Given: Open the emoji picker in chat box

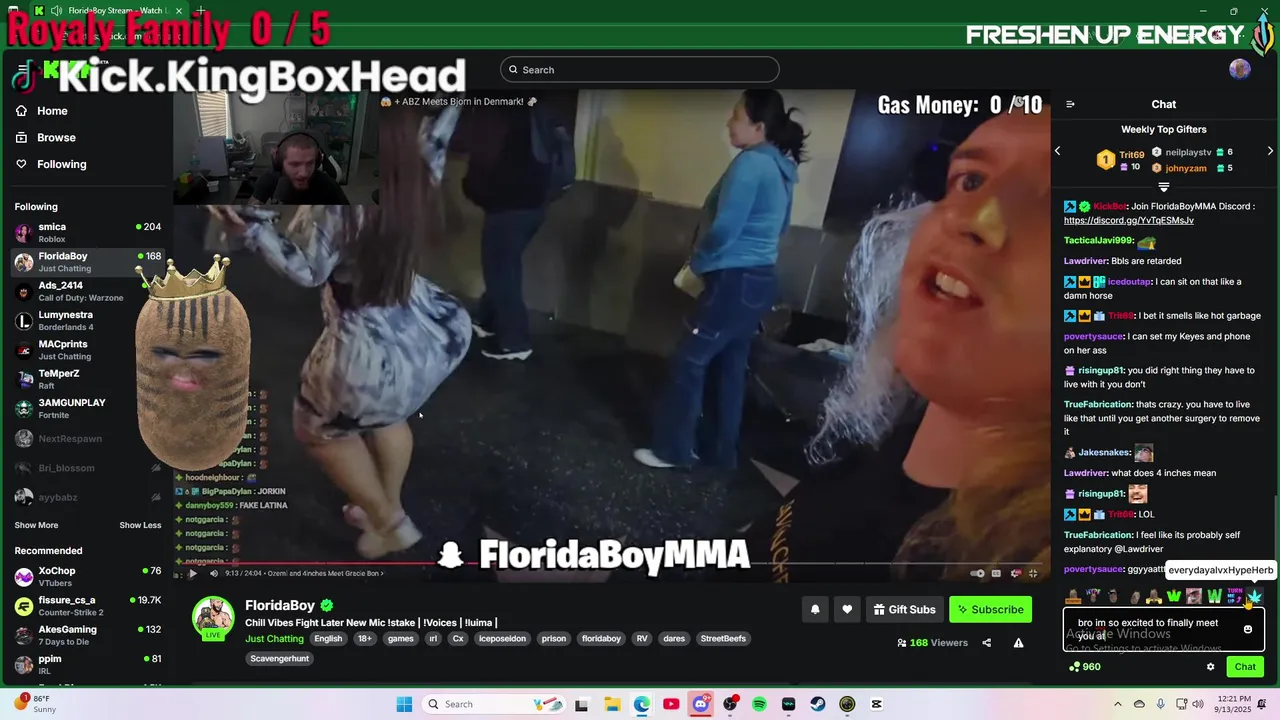Looking at the screenshot, I should tap(1248, 629).
